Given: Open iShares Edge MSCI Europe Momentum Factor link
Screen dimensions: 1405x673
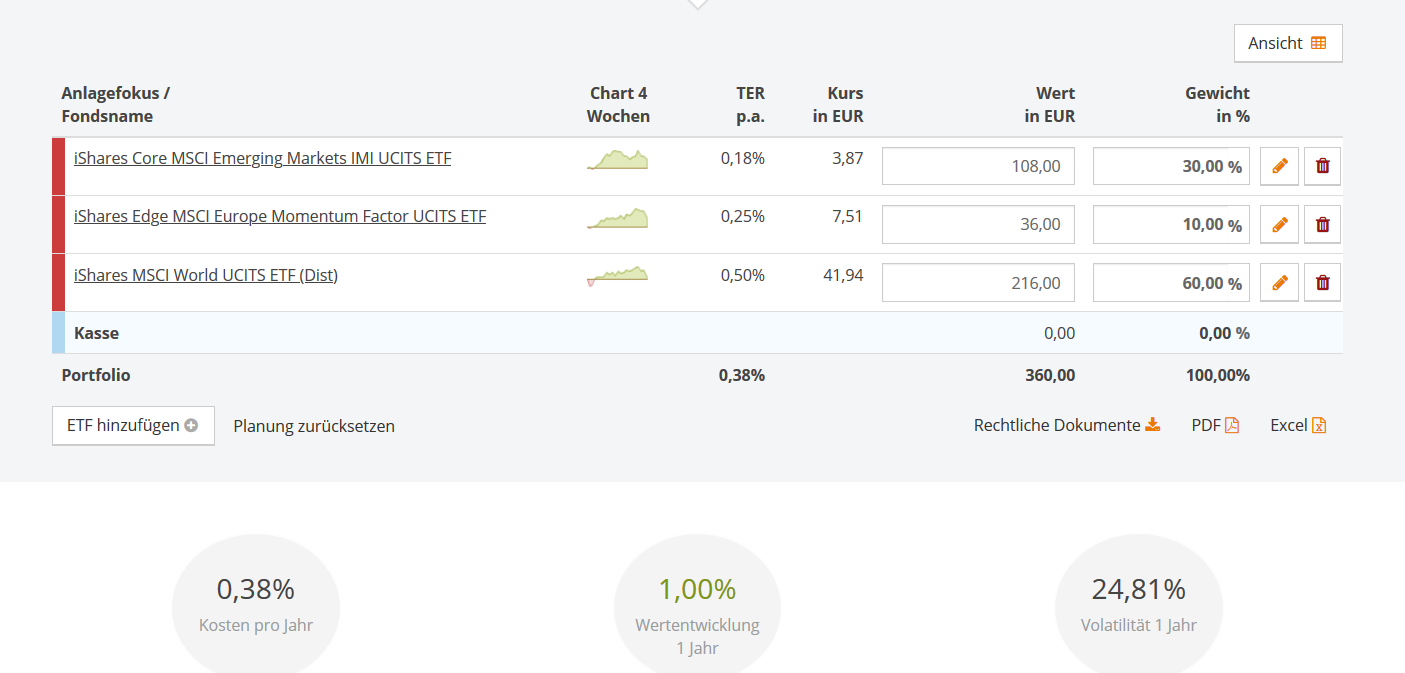Looking at the screenshot, I should point(280,216).
